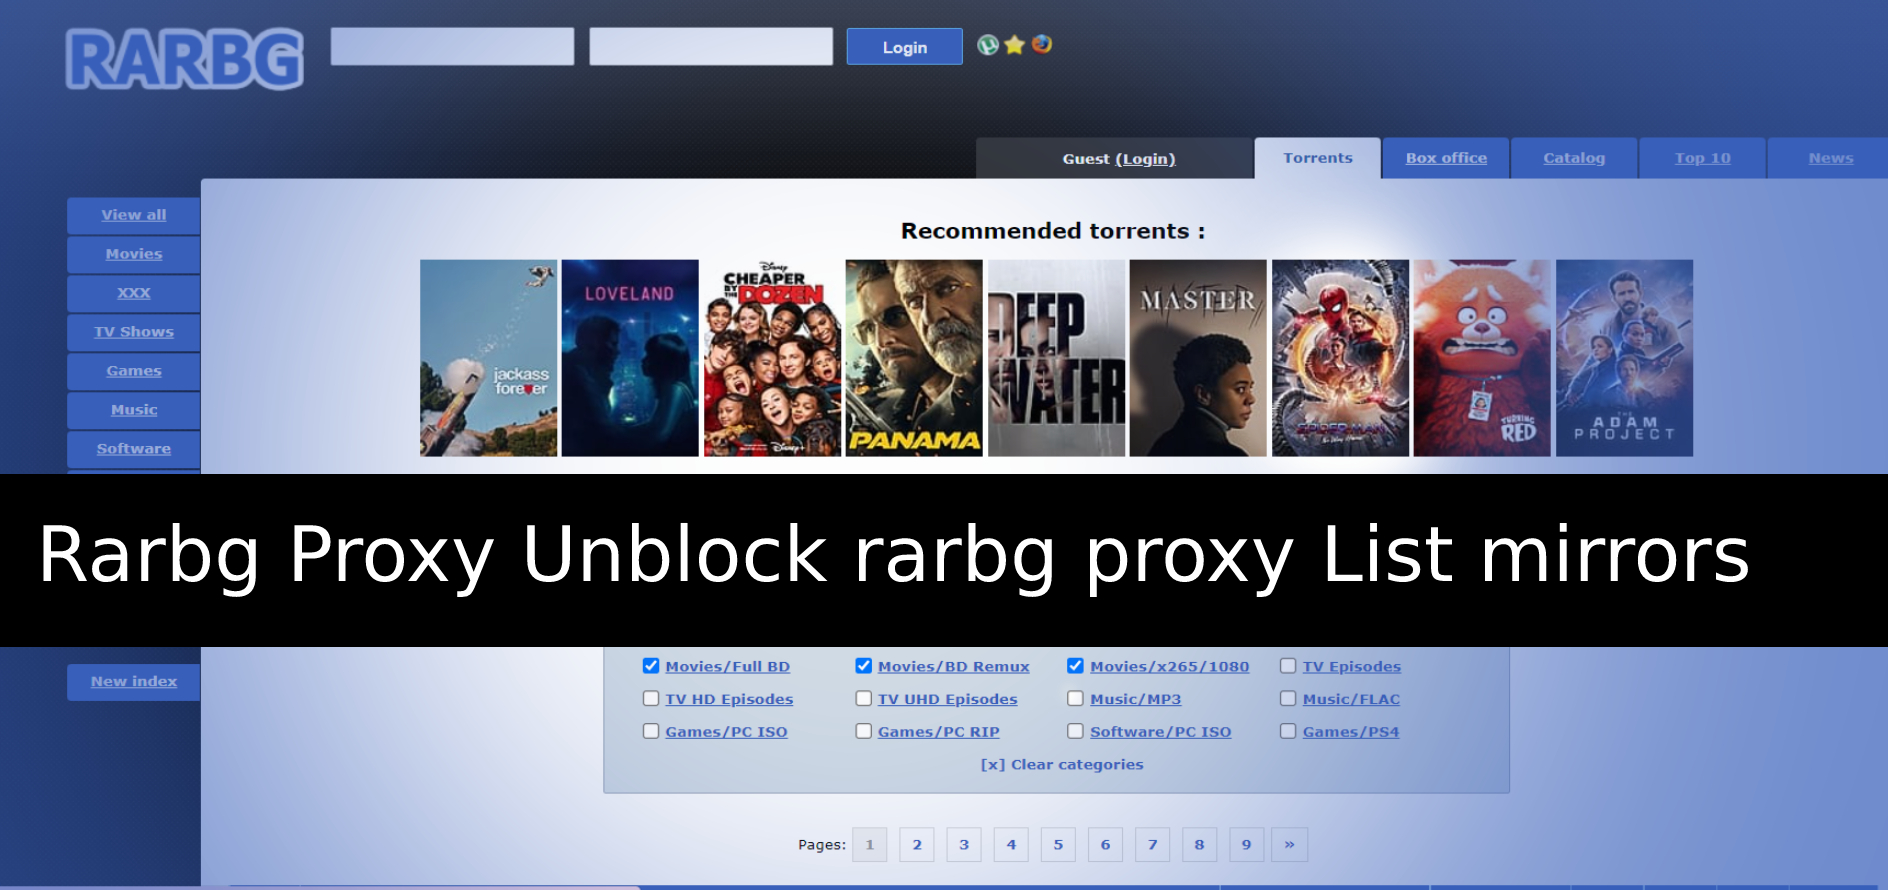1888x890 pixels.
Task: Click the yellow star bookmark icon
Action: pos(1015,45)
